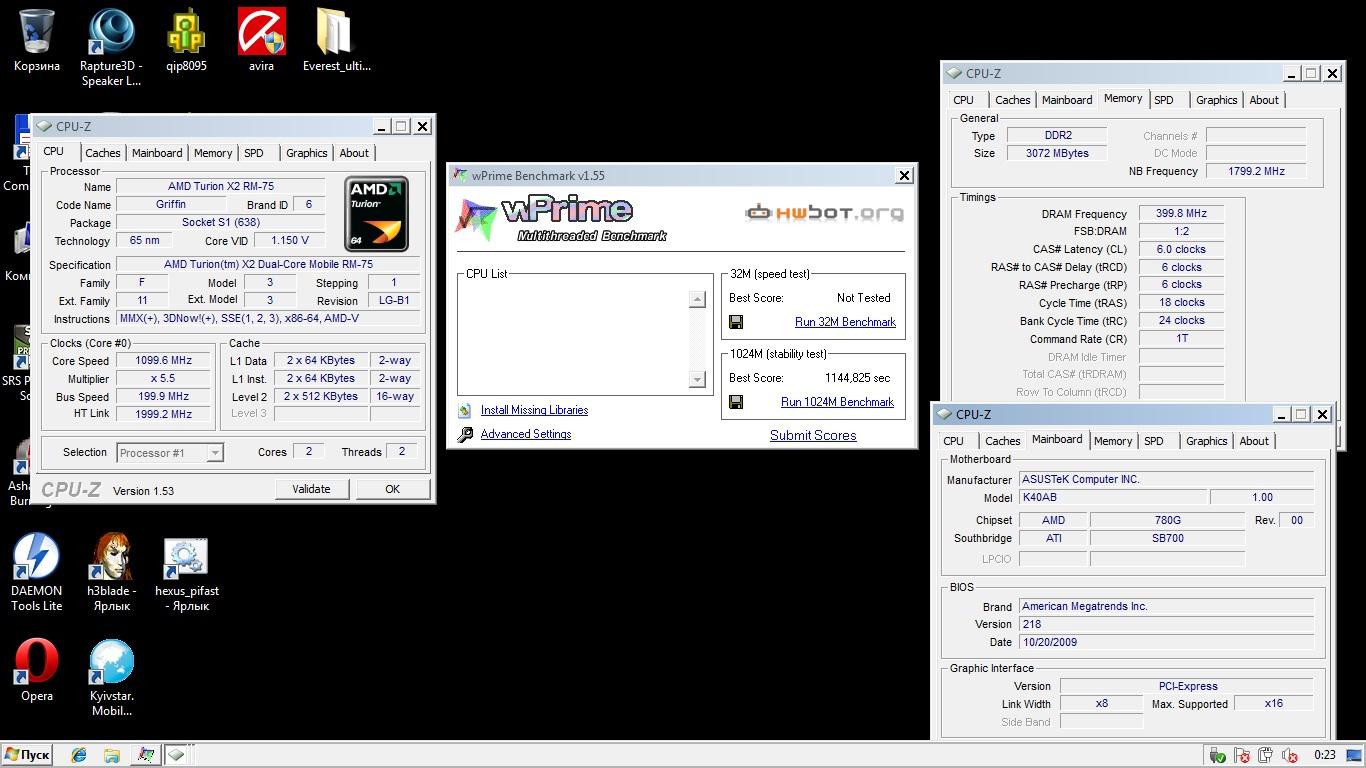Run 32M Benchmark link
Viewport: 1366px width, 768px height.
point(845,322)
